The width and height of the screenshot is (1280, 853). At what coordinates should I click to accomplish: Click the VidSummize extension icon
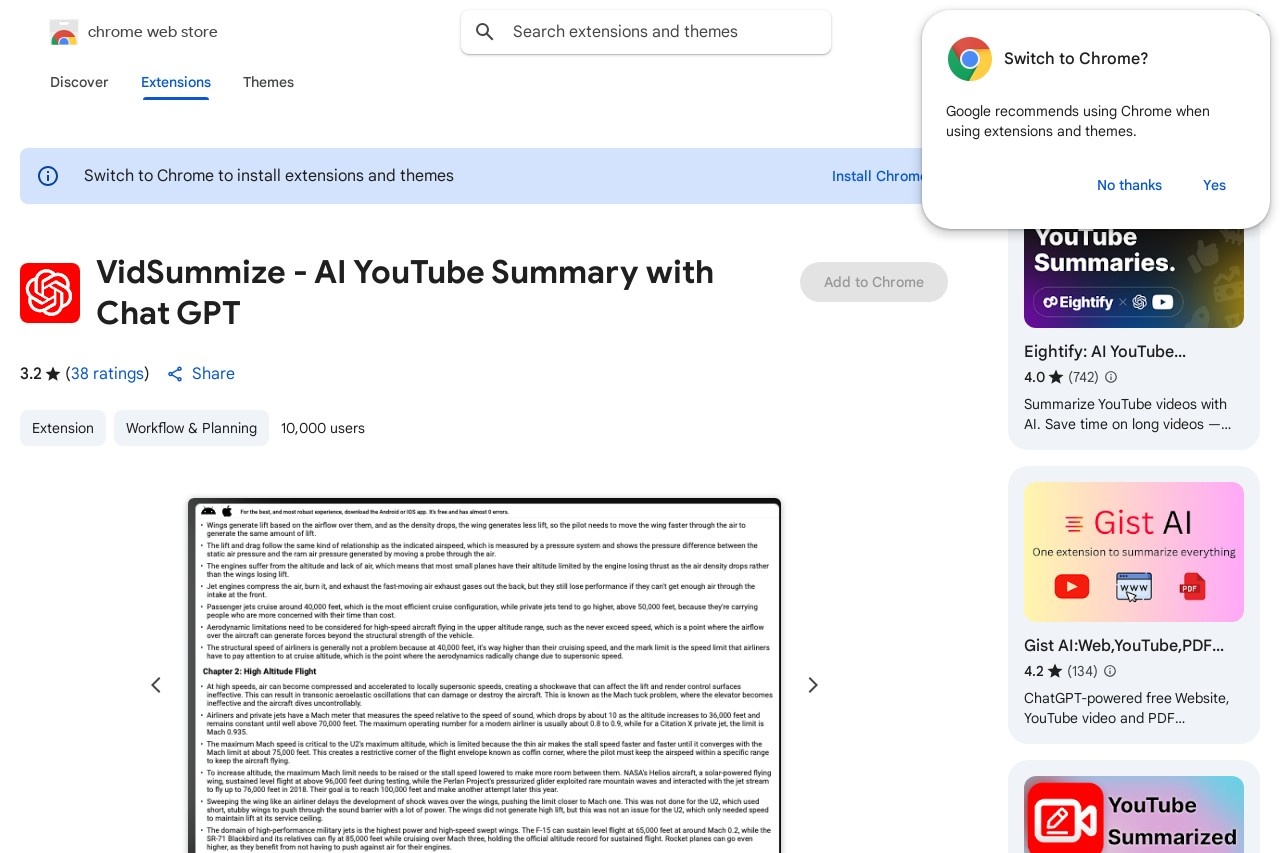click(50, 293)
